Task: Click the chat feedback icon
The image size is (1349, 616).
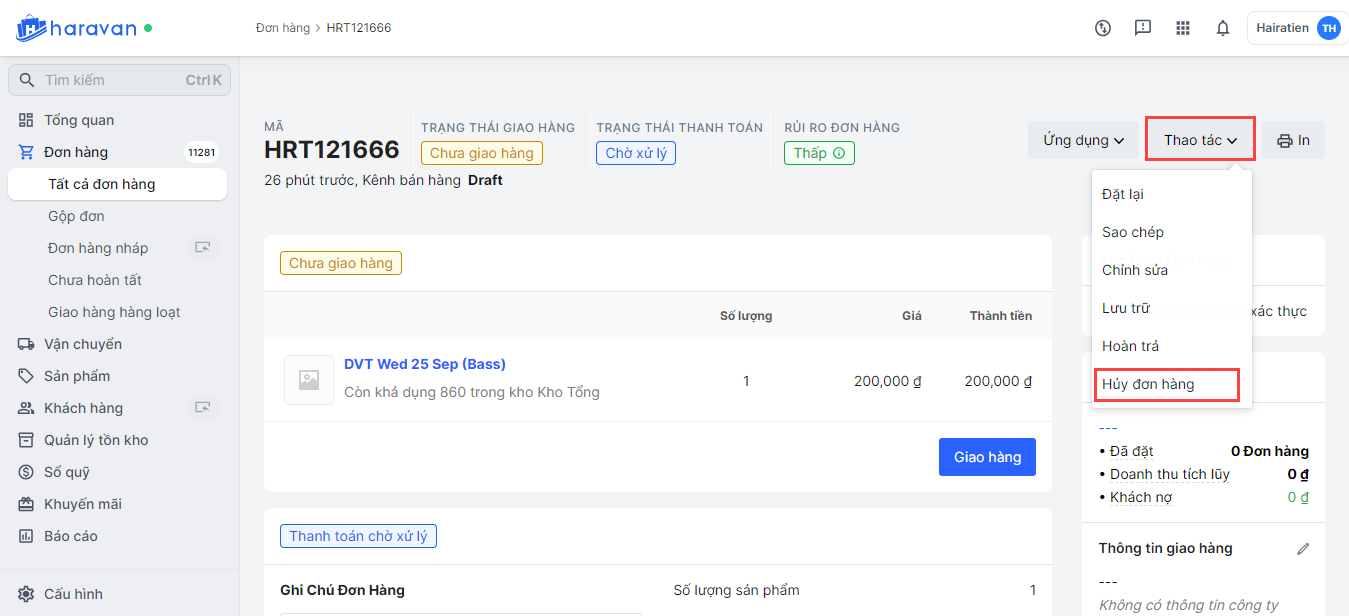Action: coord(1143,28)
